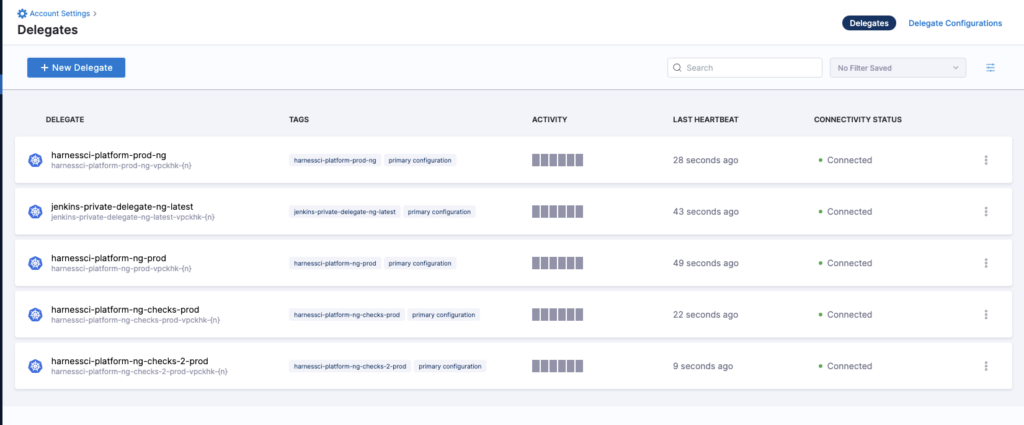The width and height of the screenshot is (1024, 425).
Task: Click the harnessci-platform-prod-ng-vpckhk-{n} hostname
Action: tap(121, 166)
